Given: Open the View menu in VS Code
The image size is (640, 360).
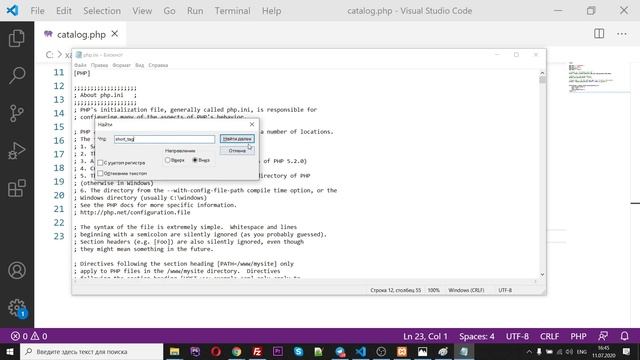Looking at the screenshot, I should pos(142,11).
